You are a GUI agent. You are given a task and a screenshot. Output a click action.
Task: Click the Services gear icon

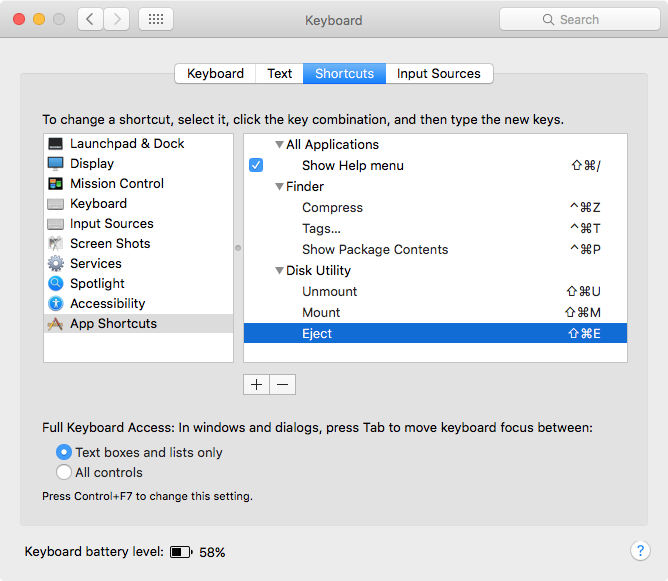tap(55, 264)
